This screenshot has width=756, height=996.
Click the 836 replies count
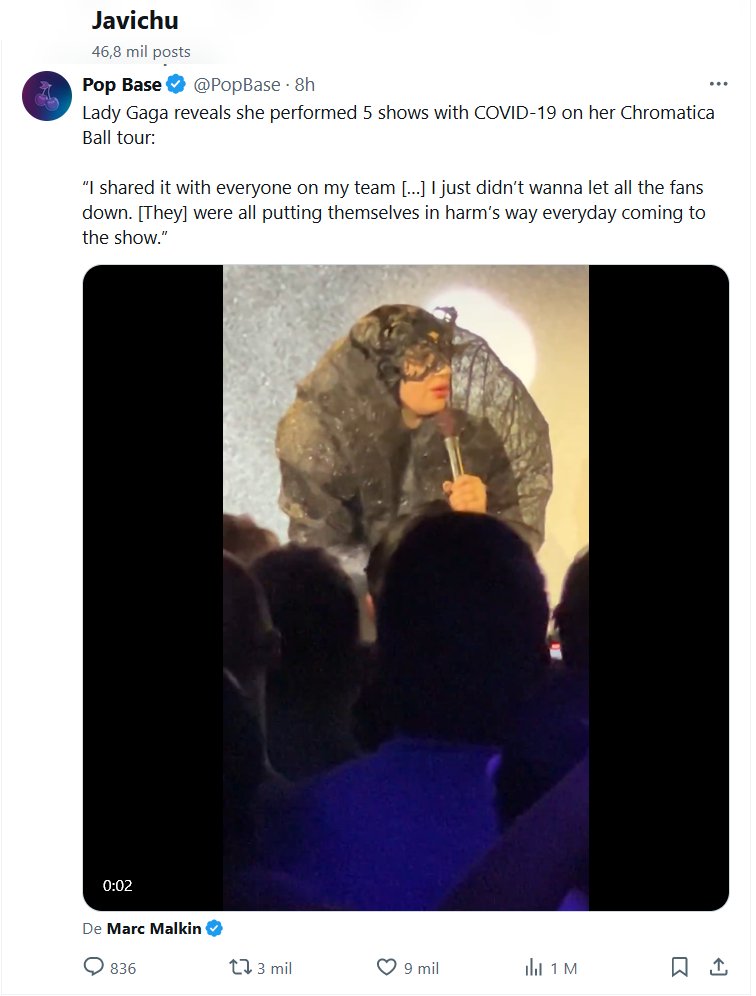pos(123,968)
